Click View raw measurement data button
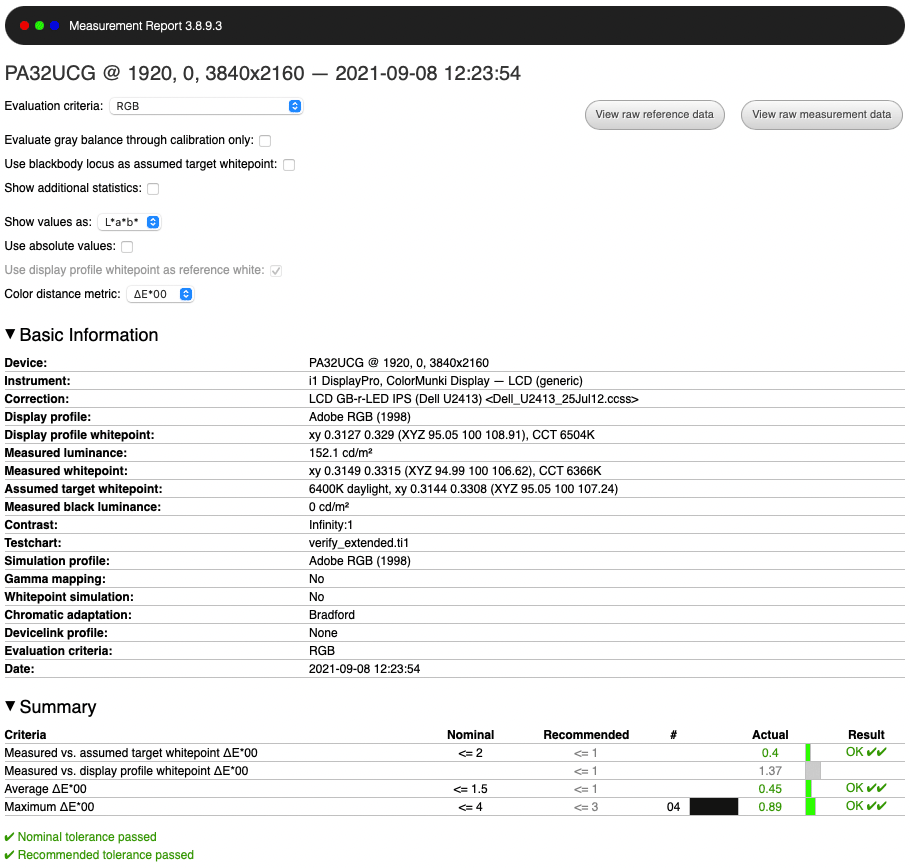The image size is (910, 868). [x=821, y=115]
